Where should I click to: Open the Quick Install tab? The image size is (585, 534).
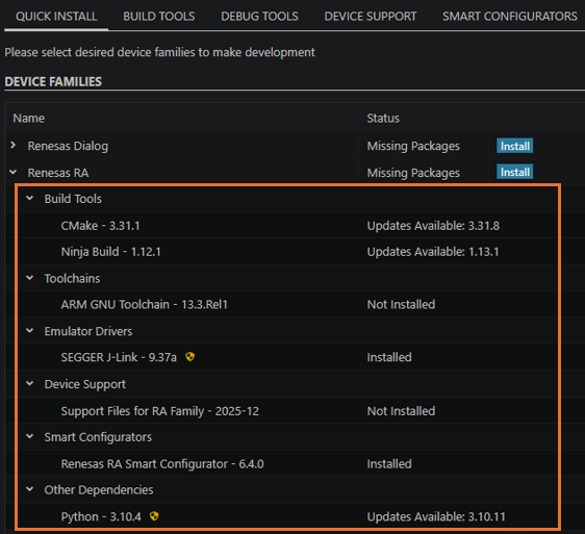click(x=56, y=16)
